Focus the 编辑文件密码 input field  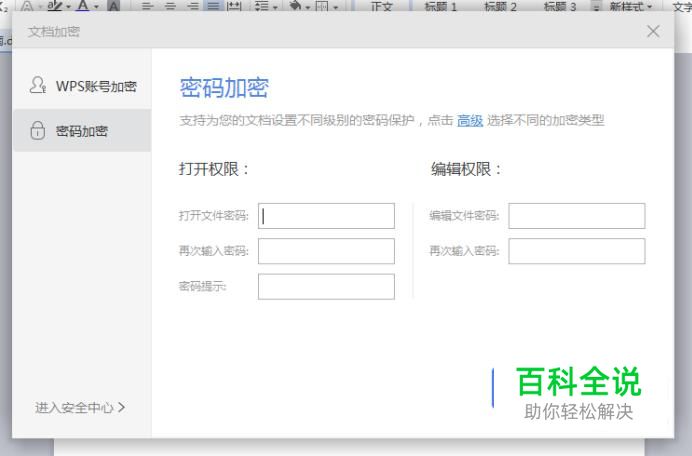click(576, 216)
